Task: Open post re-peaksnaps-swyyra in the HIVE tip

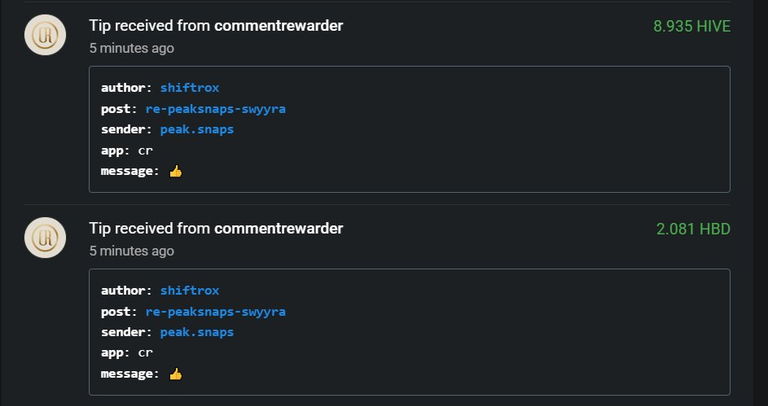Action: (216, 109)
